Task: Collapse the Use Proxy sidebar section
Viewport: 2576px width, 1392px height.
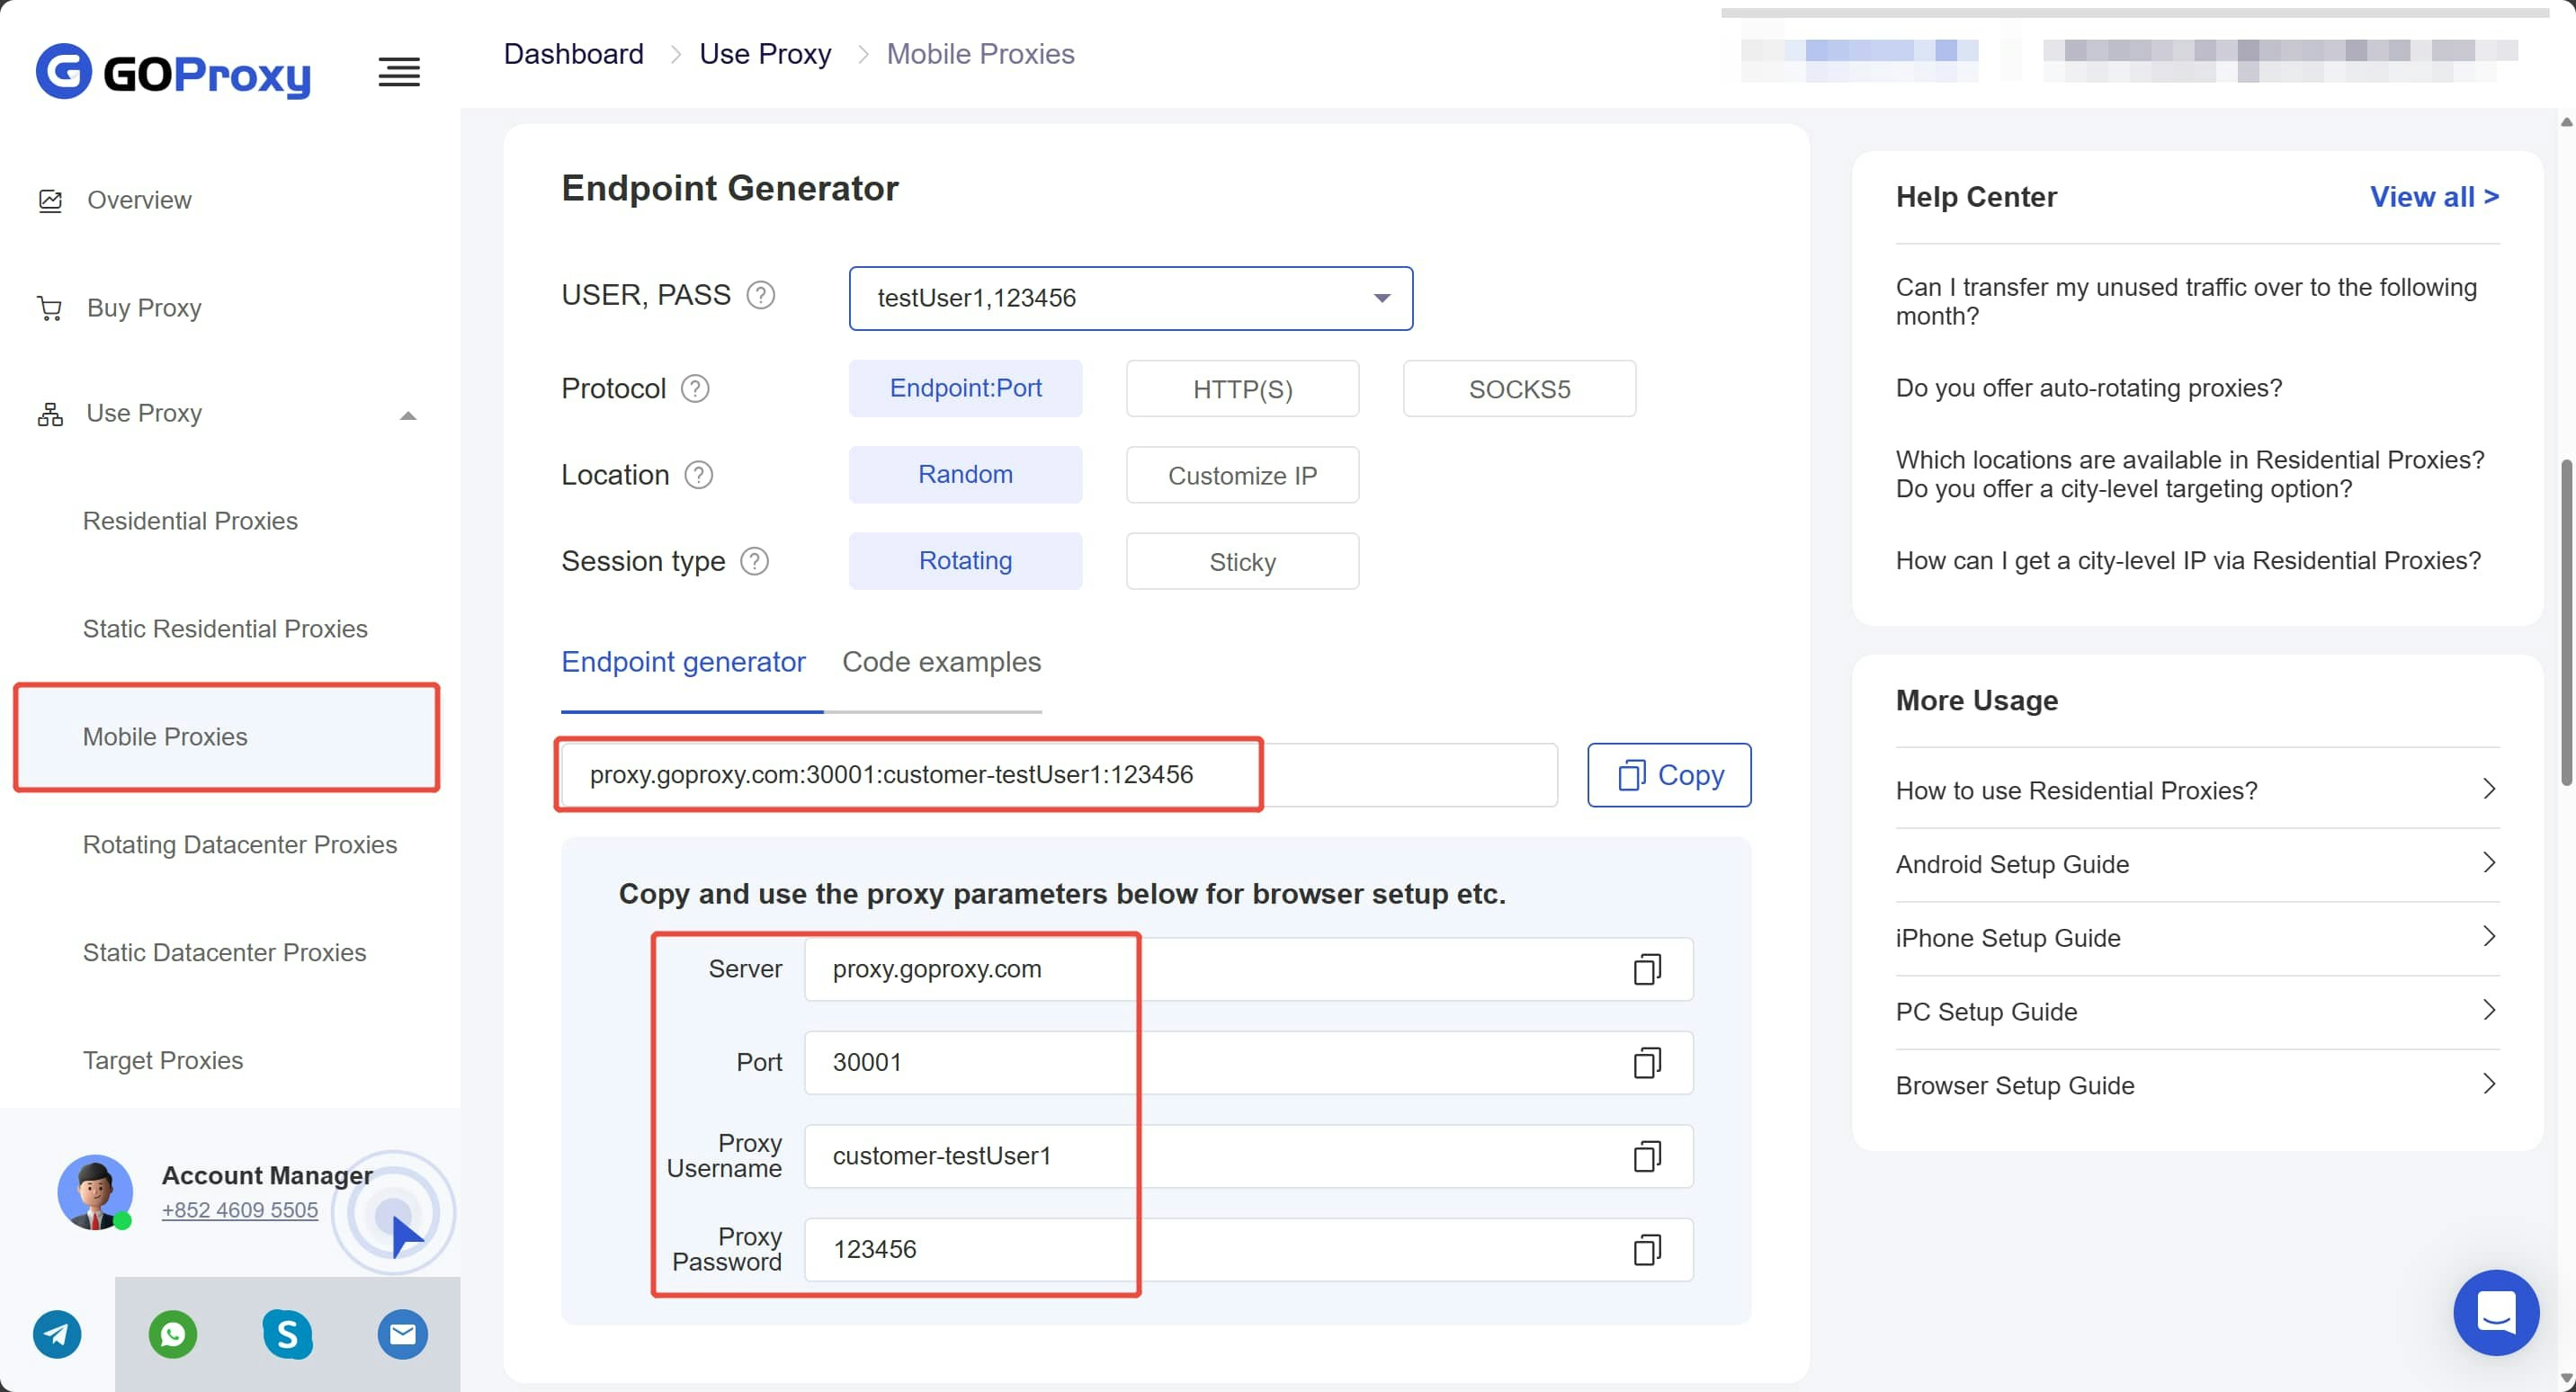Action: [407, 415]
